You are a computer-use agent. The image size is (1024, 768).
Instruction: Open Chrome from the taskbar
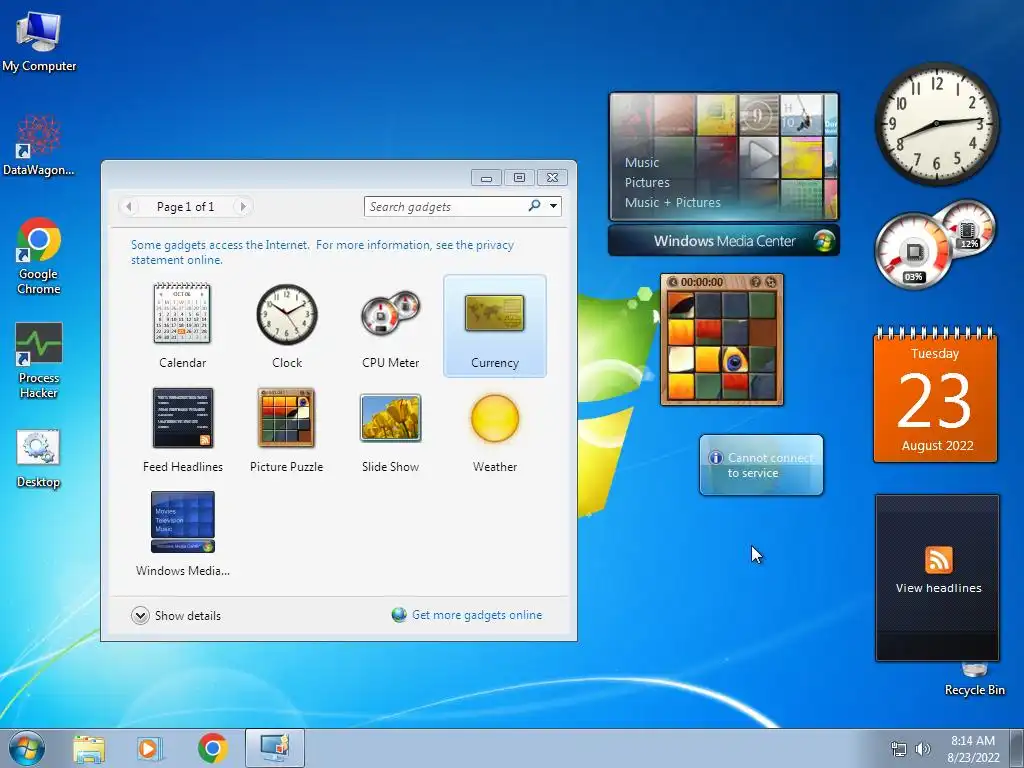212,748
